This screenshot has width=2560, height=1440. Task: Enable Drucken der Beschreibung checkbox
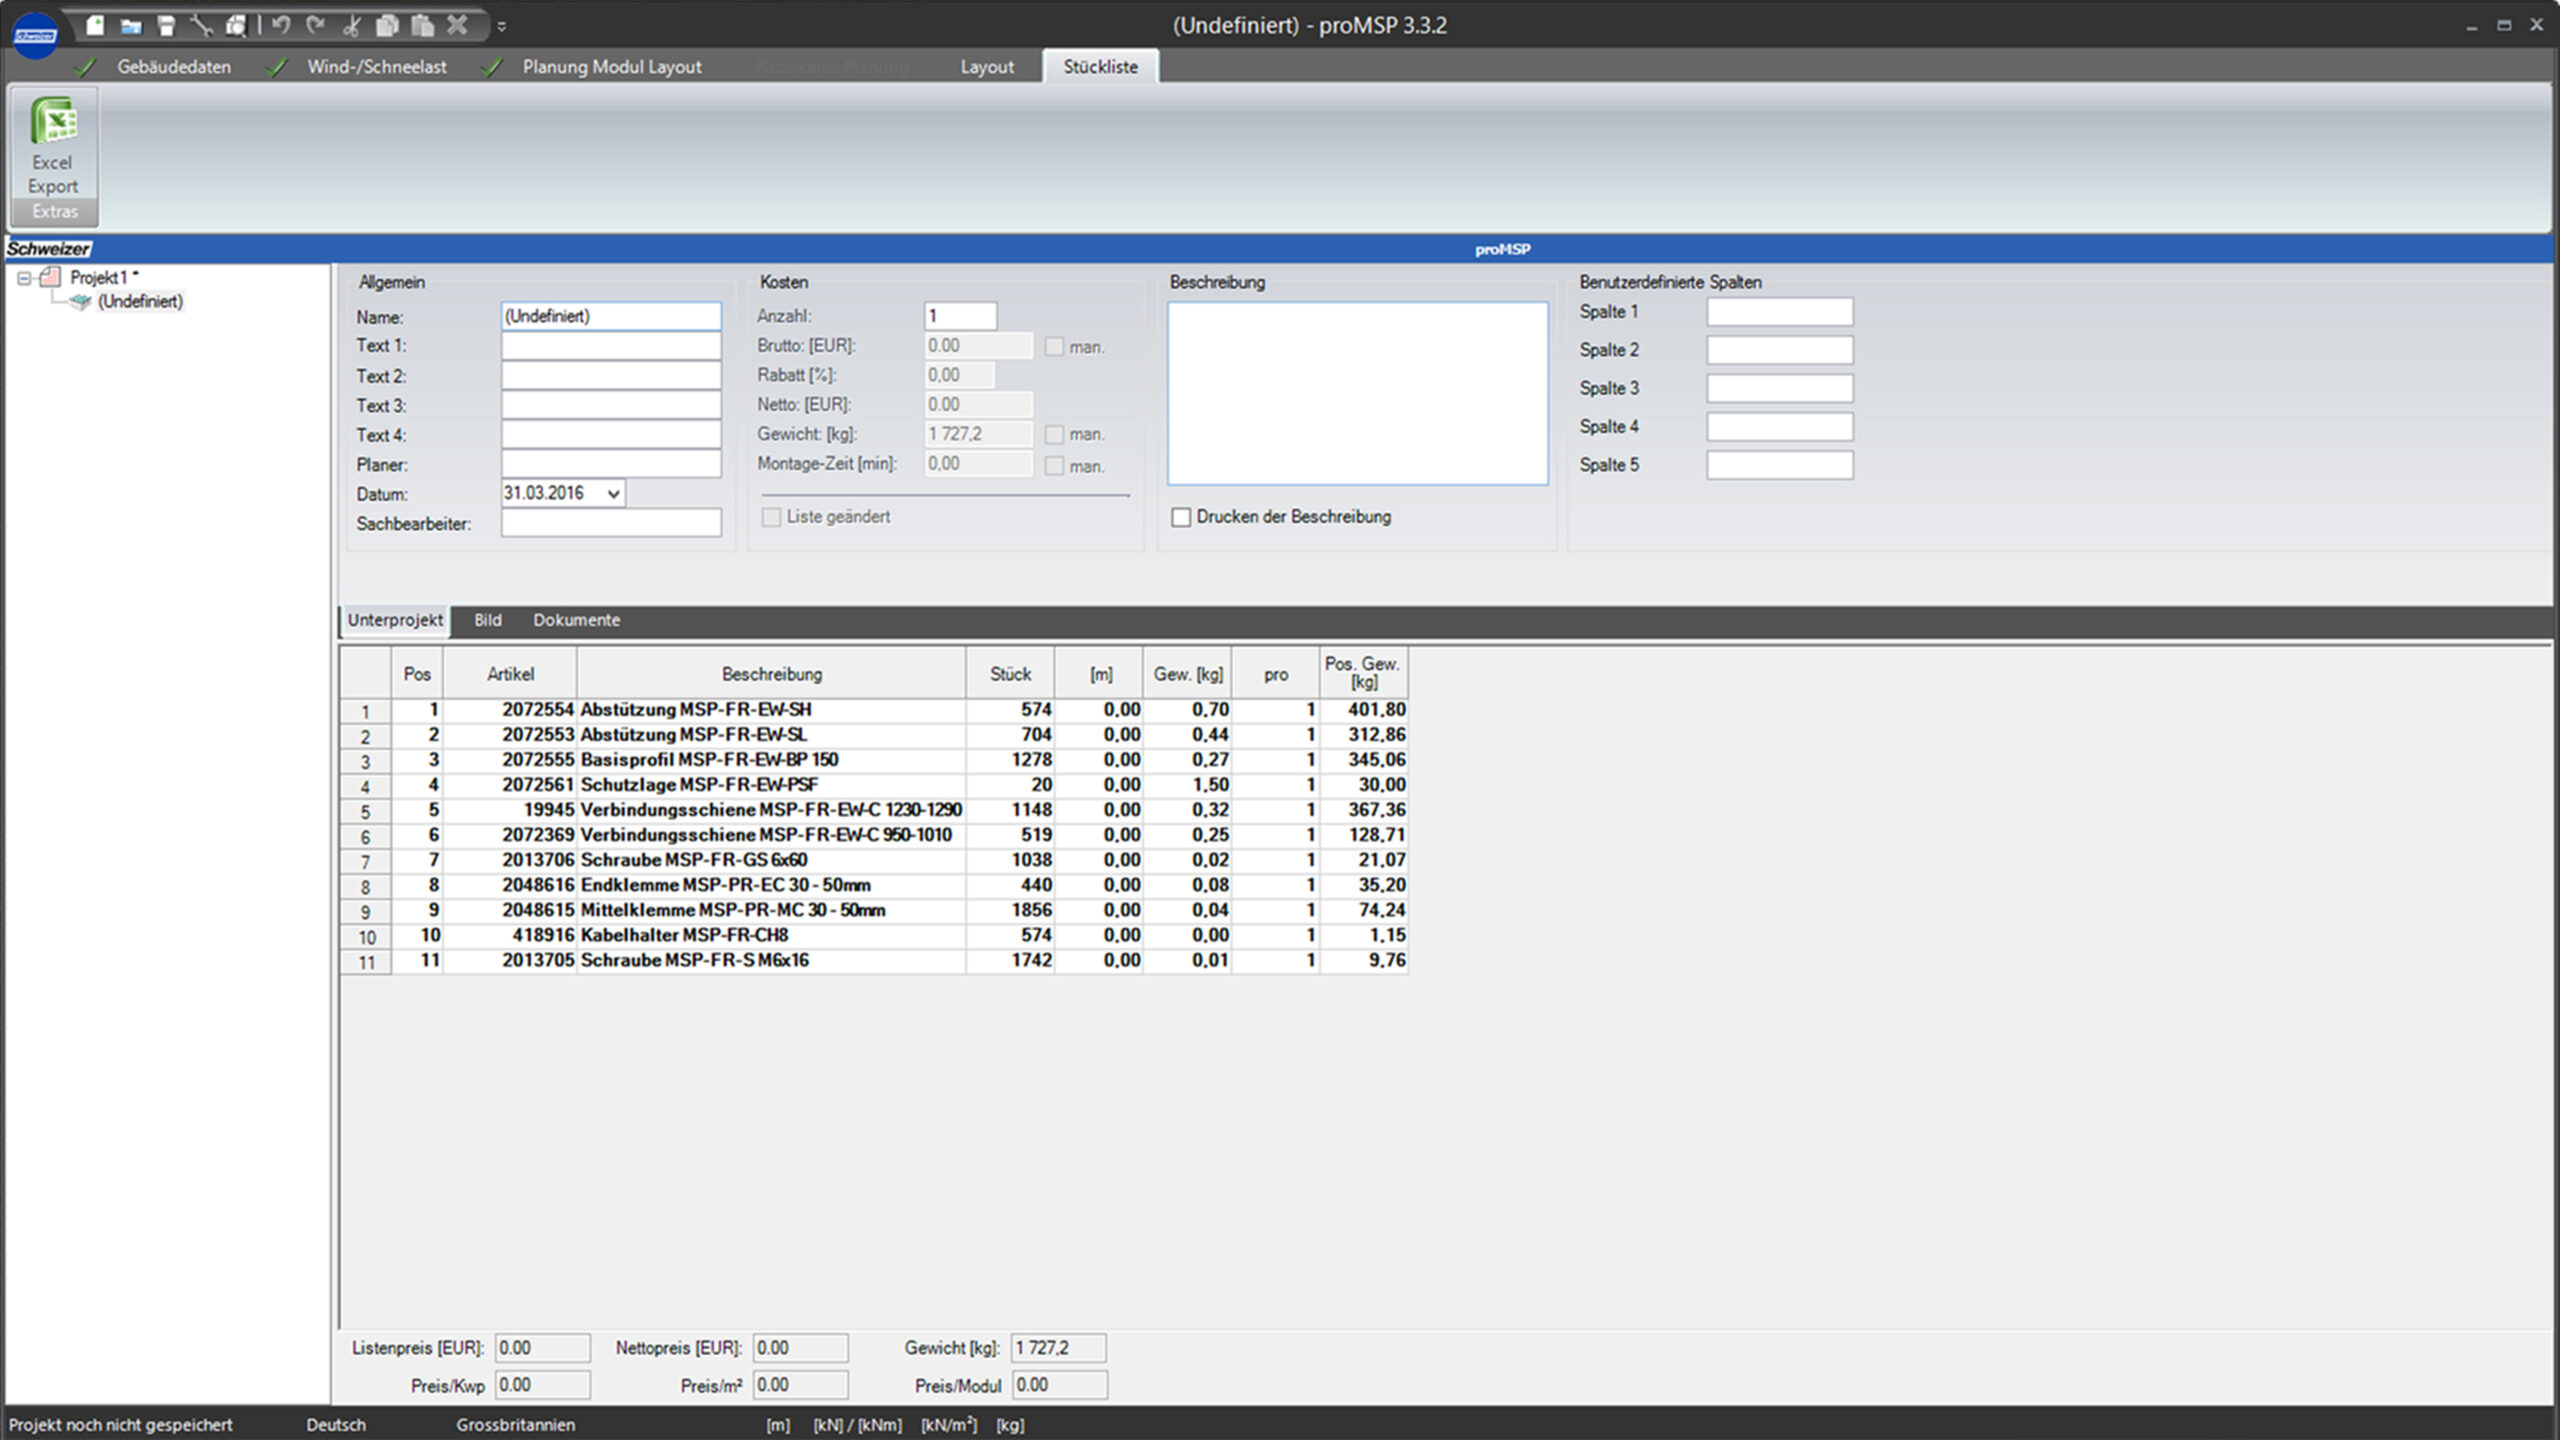[1181, 517]
